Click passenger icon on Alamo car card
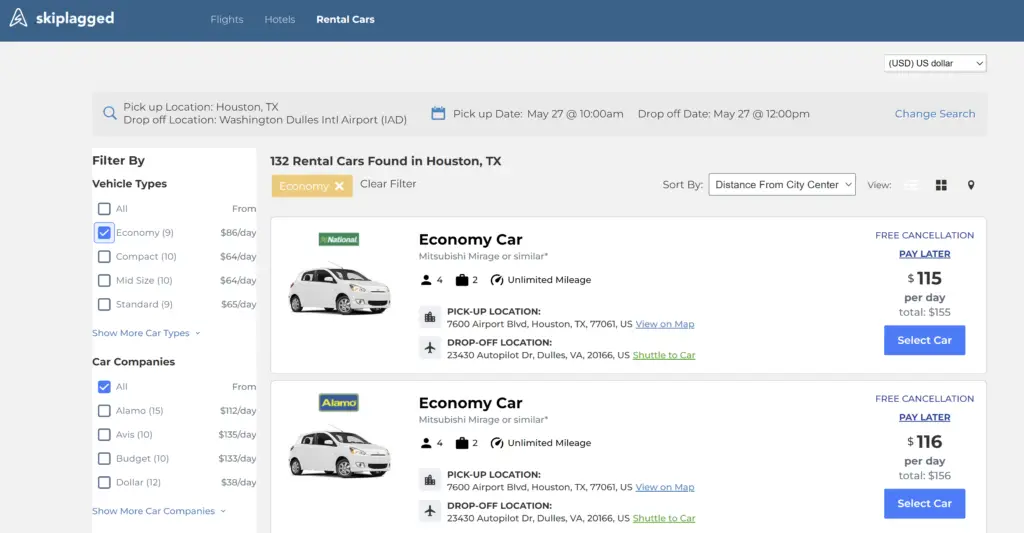 (x=426, y=443)
